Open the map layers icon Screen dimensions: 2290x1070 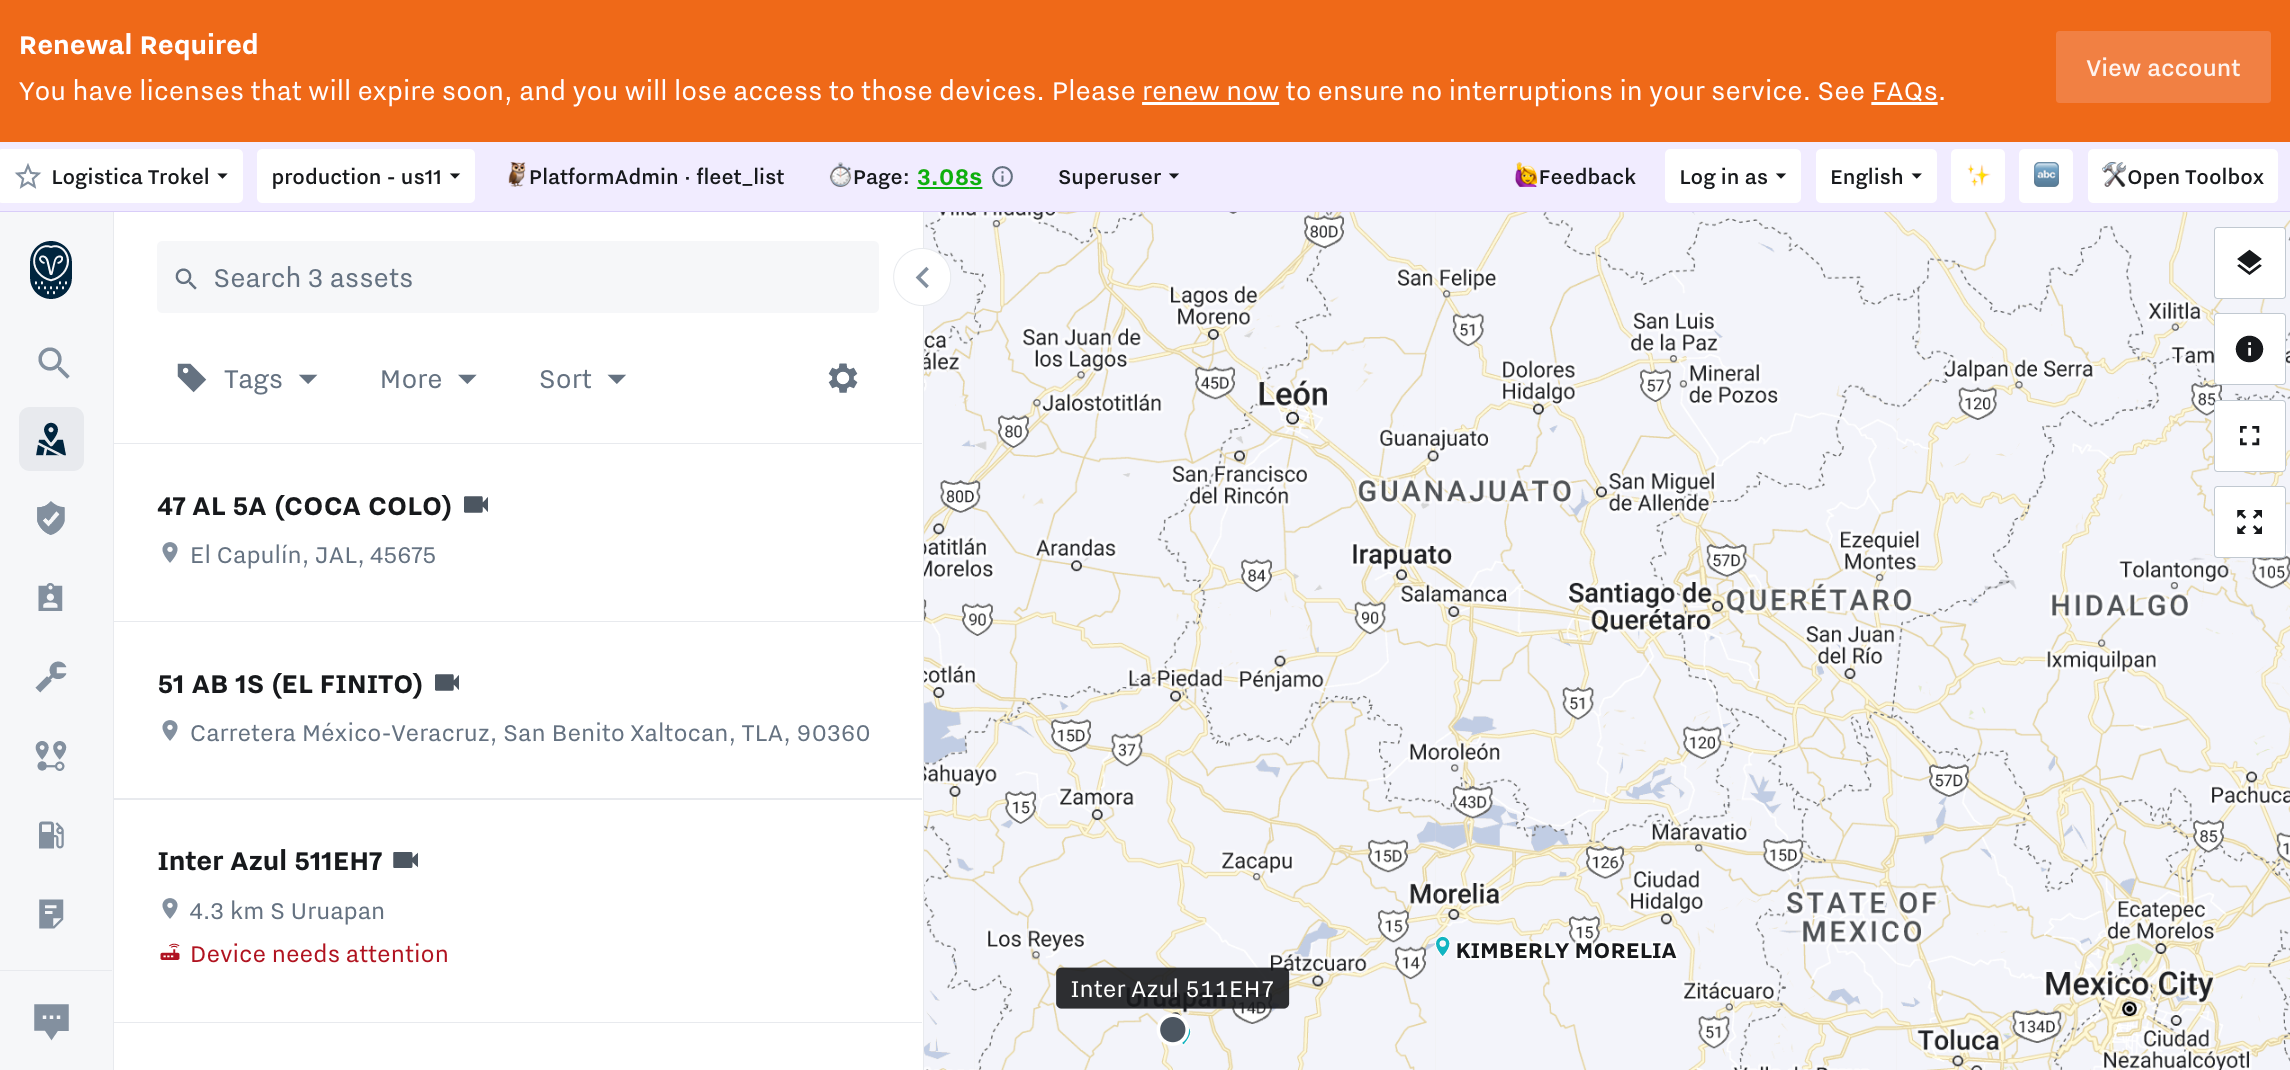(2249, 263)
